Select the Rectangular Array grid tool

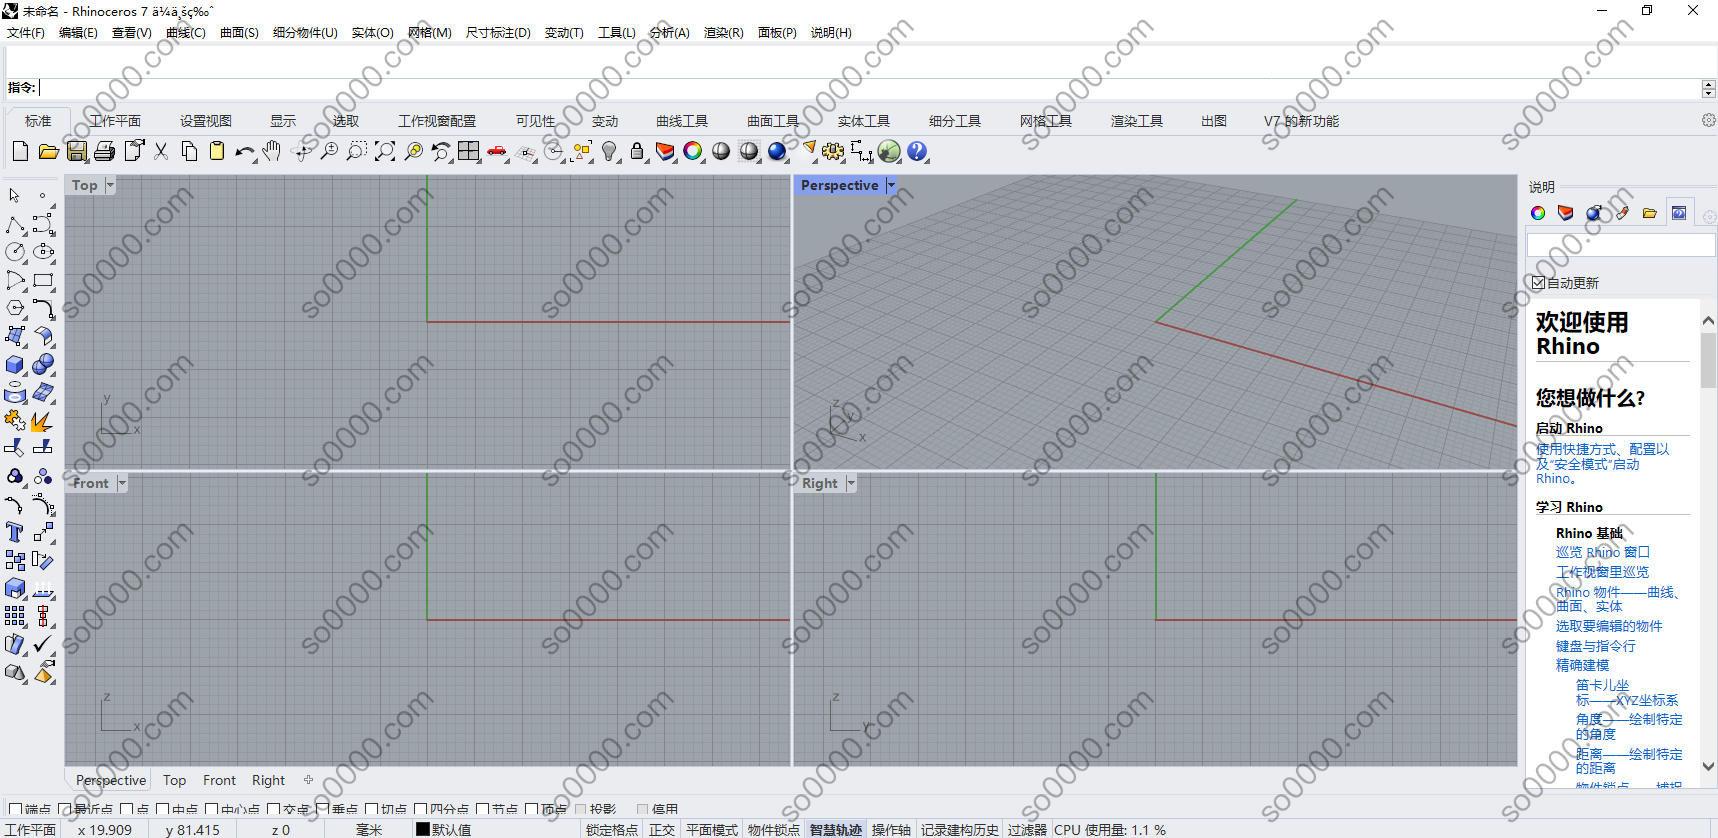[14, 616]
